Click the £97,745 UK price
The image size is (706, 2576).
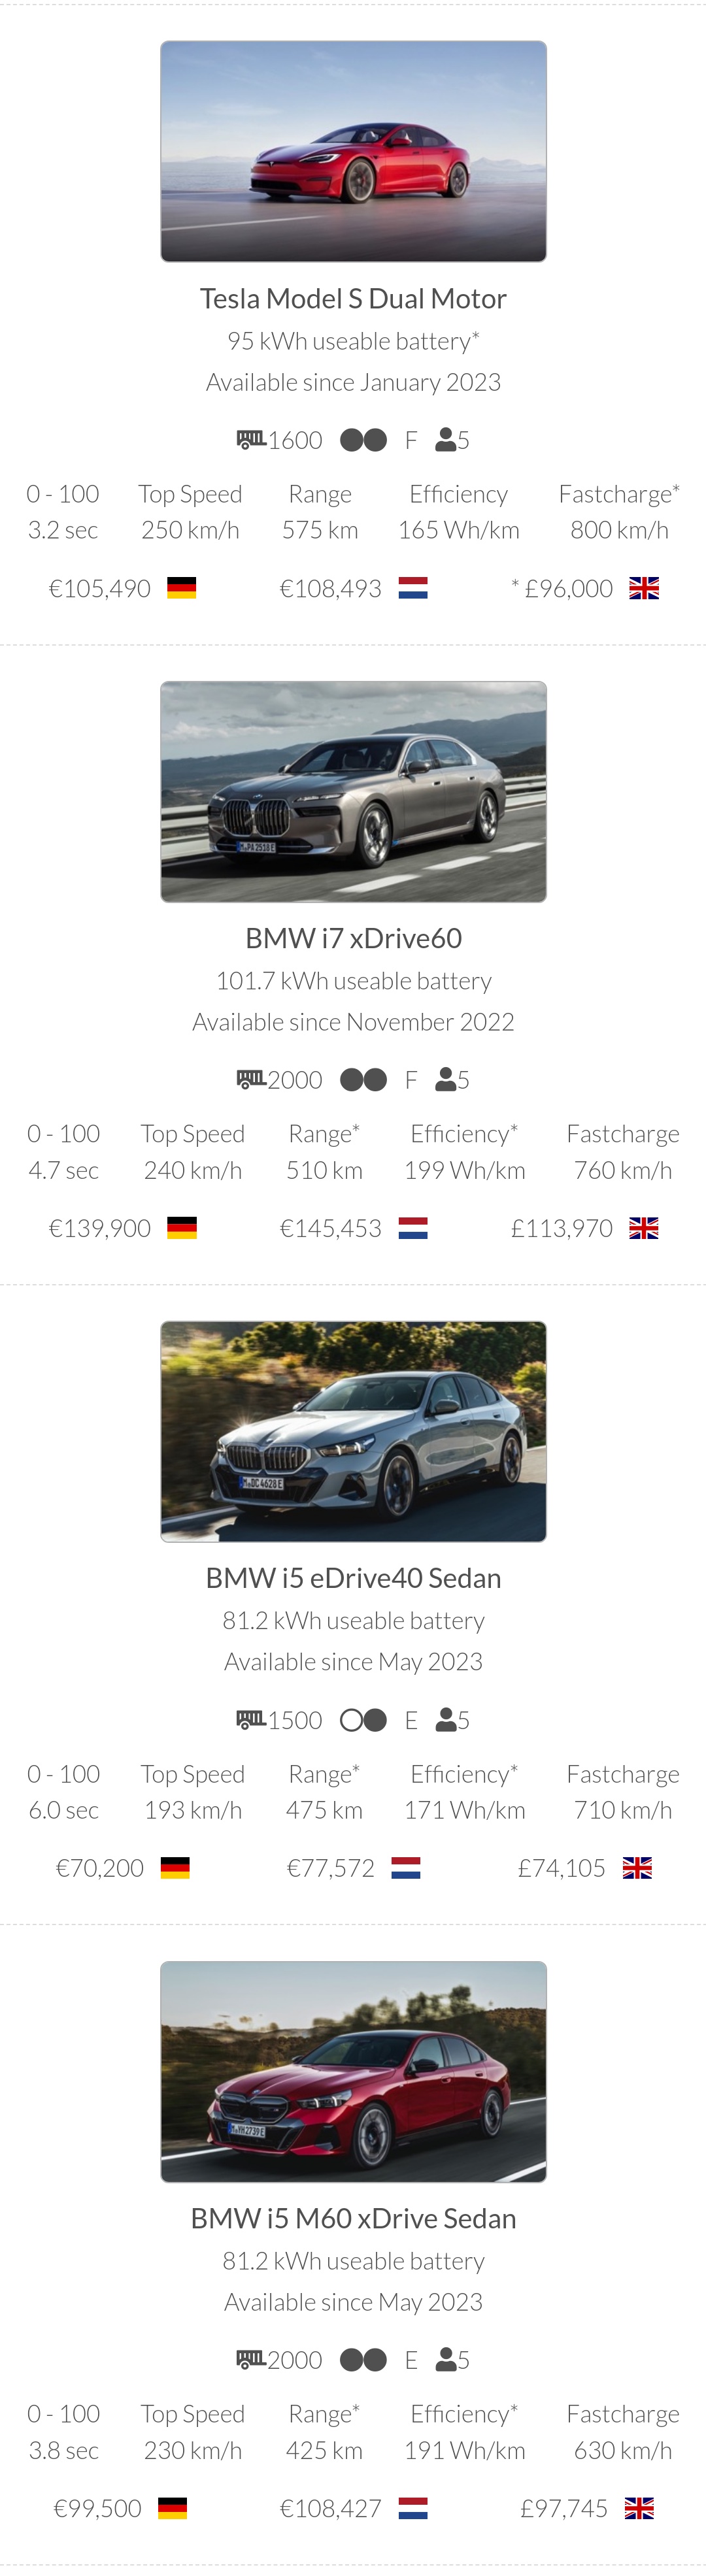564,2508
